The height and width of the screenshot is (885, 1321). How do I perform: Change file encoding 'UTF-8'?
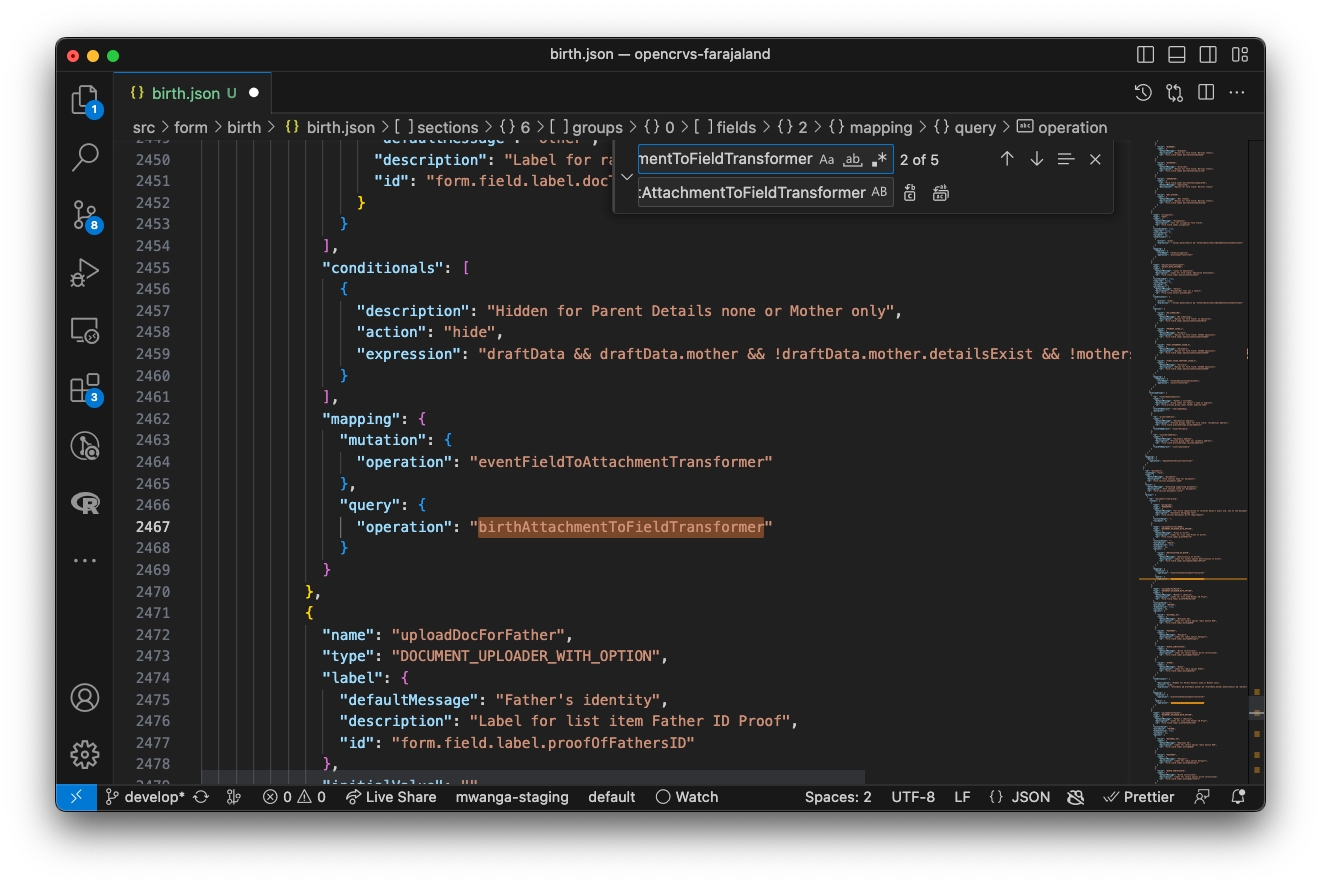pyautogui.click(x=913, y=797)
